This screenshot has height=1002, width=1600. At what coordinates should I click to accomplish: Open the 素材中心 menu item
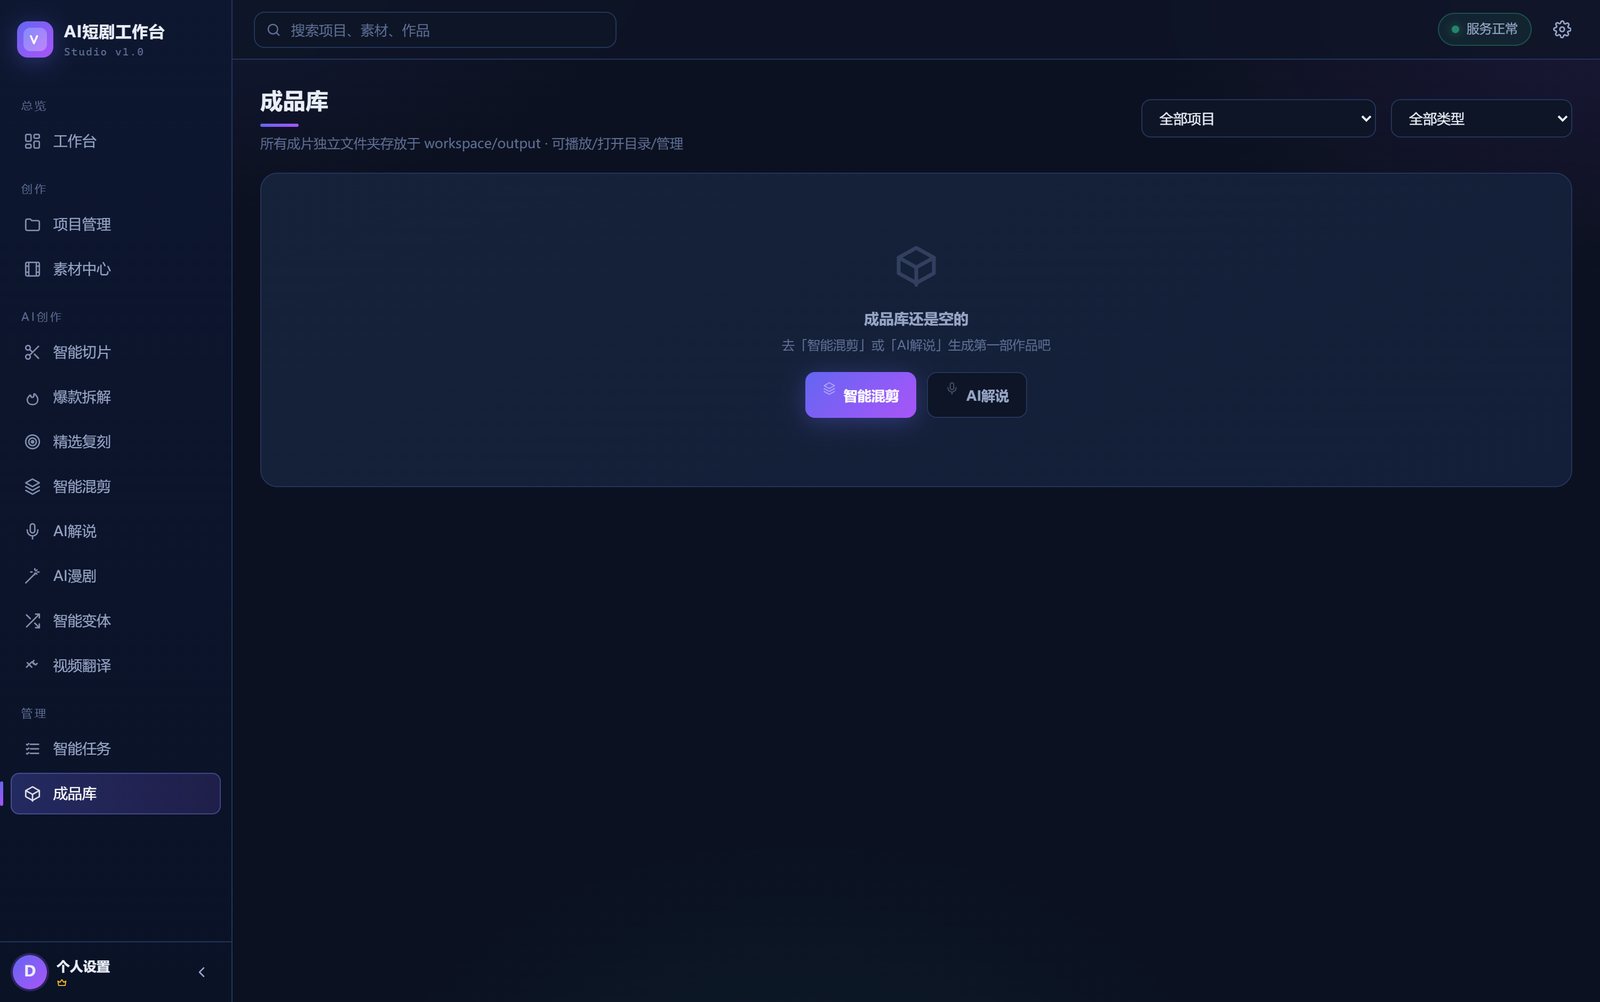115,269
